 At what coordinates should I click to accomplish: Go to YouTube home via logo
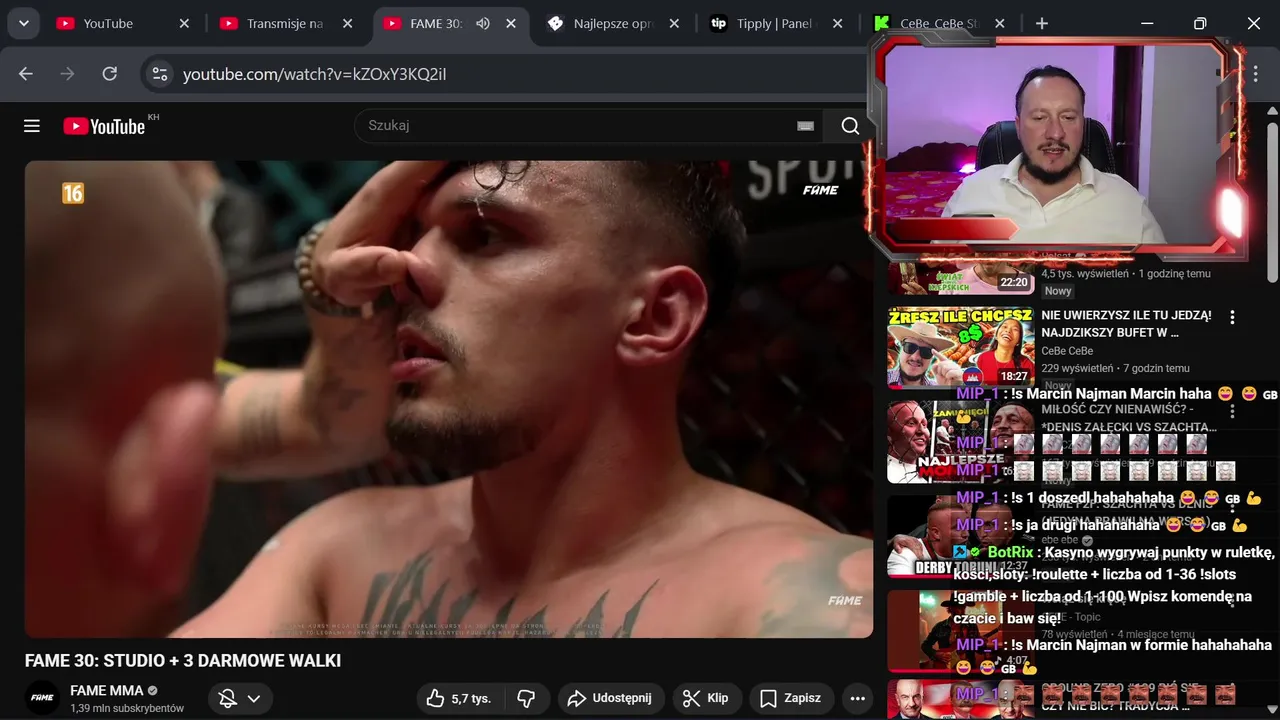[x=104, y=126]
